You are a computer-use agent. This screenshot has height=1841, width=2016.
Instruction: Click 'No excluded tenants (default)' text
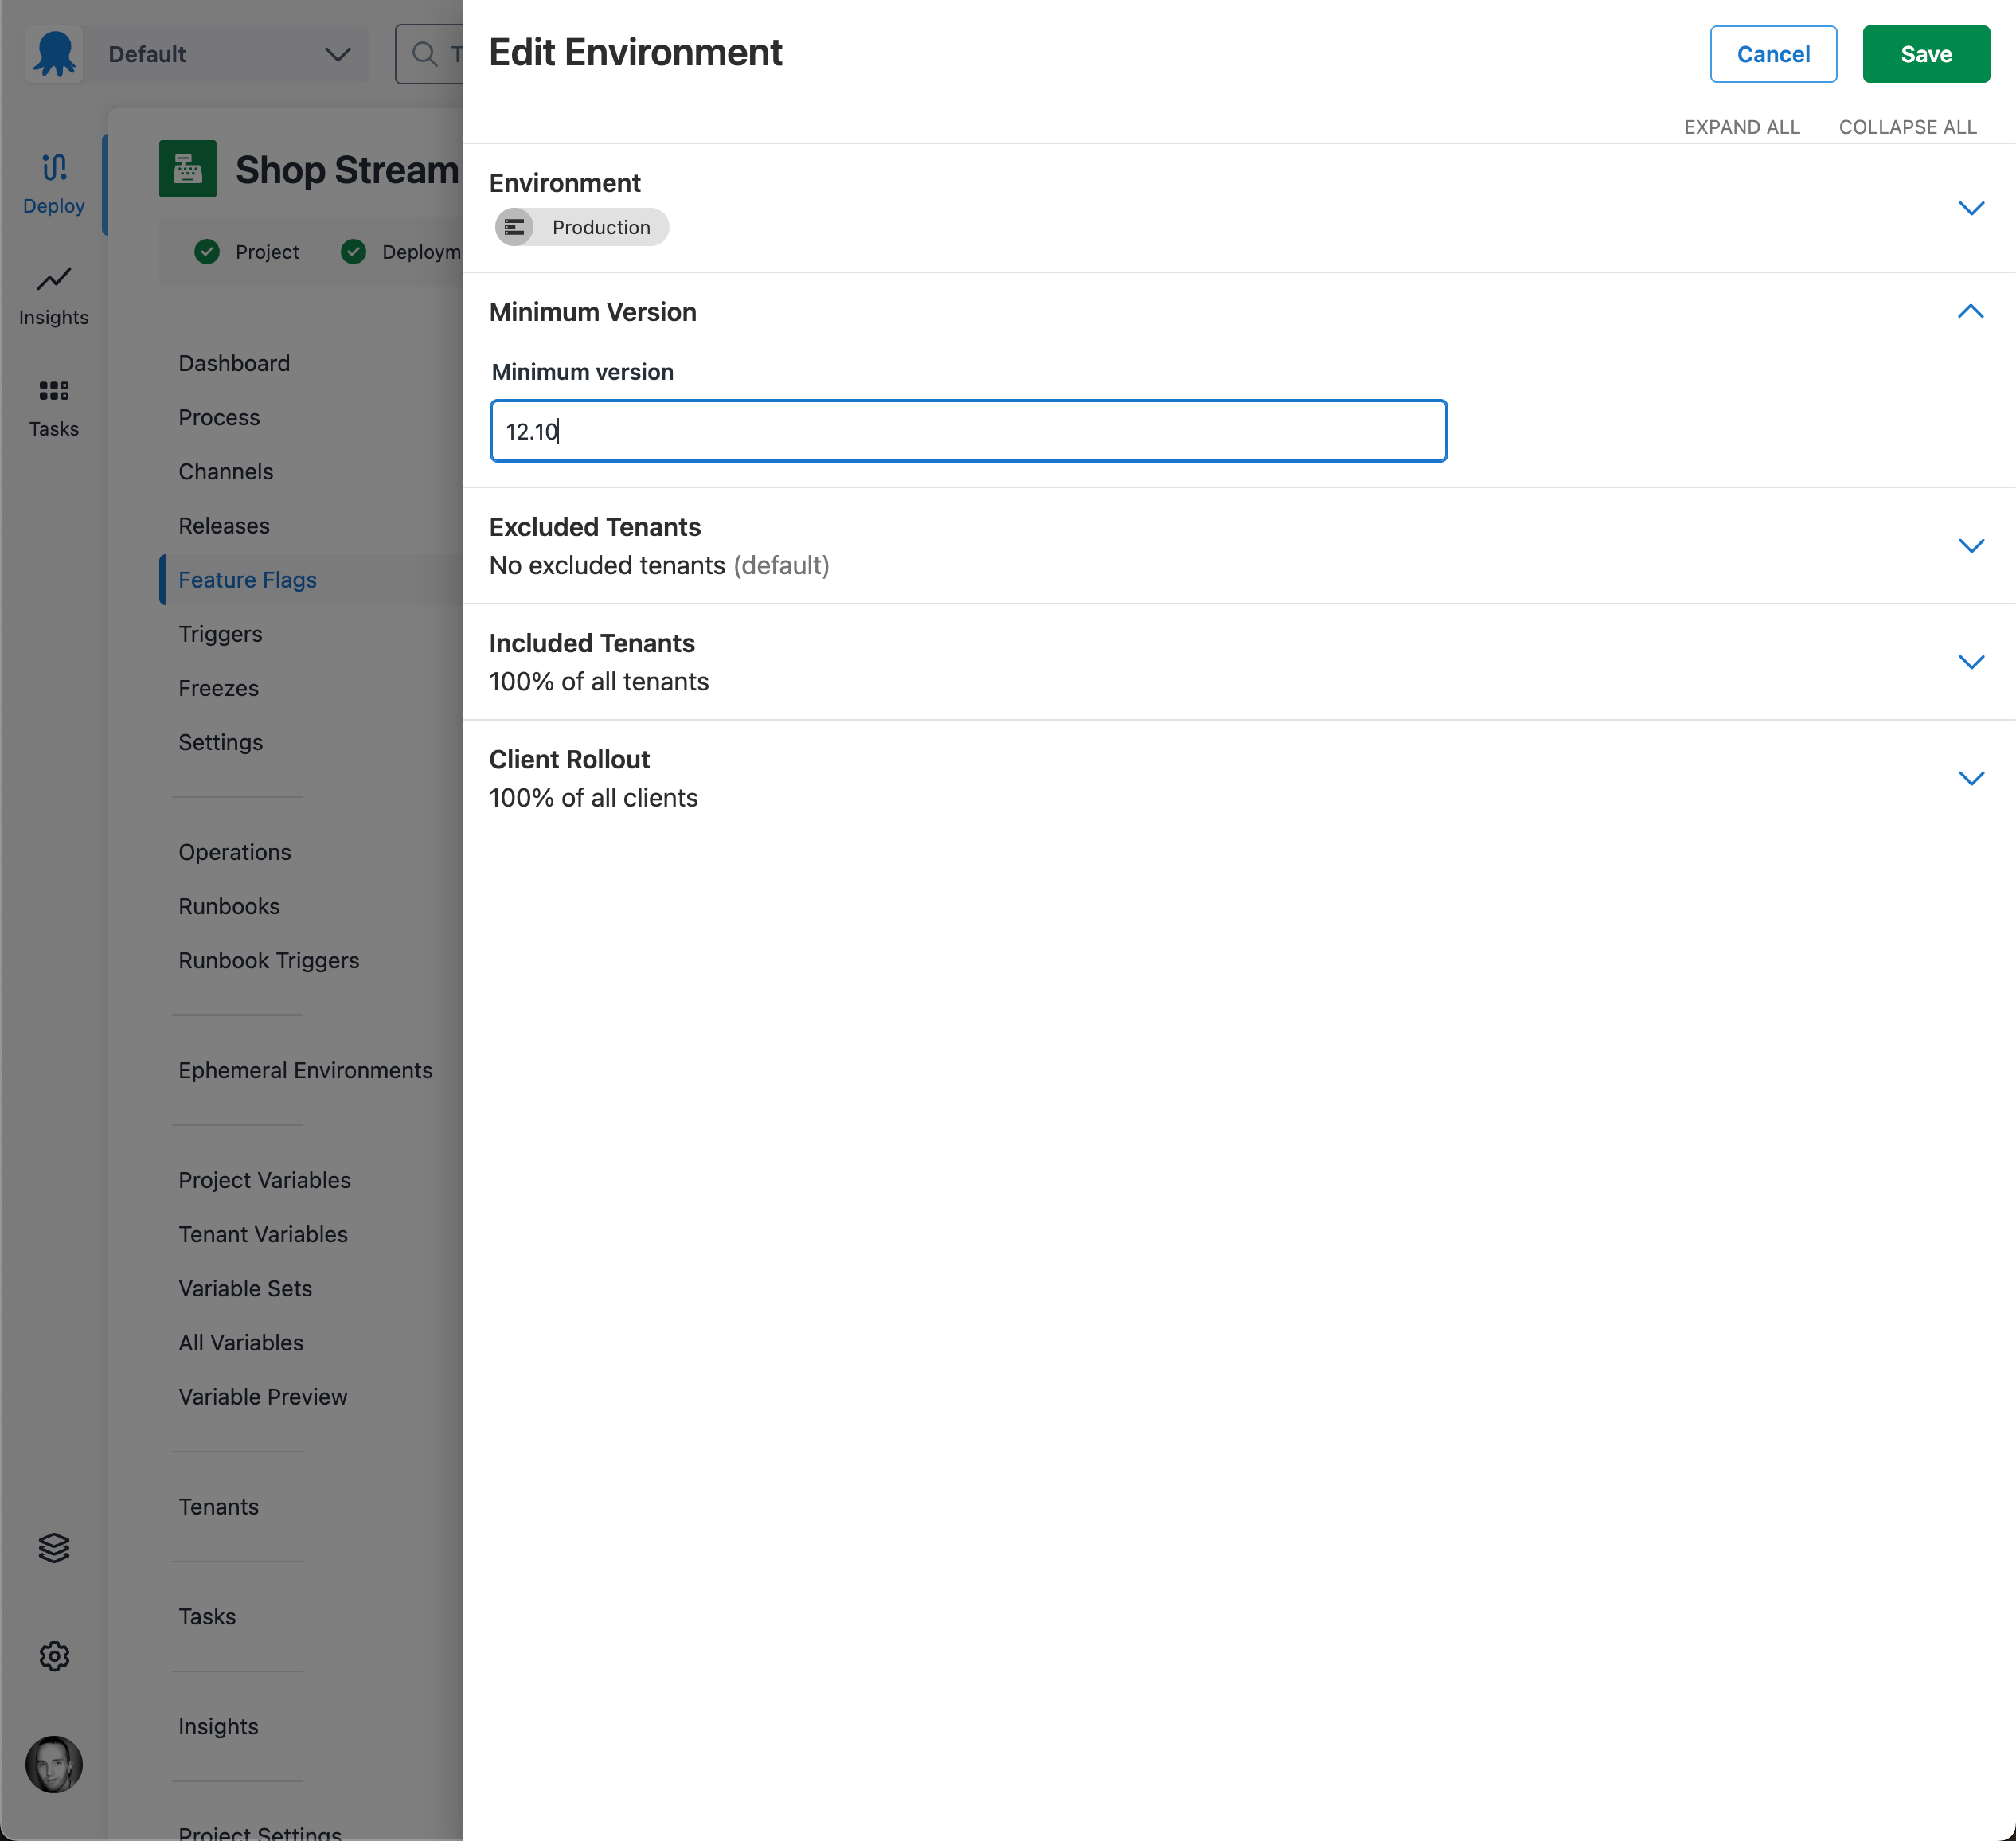(659, 565)
